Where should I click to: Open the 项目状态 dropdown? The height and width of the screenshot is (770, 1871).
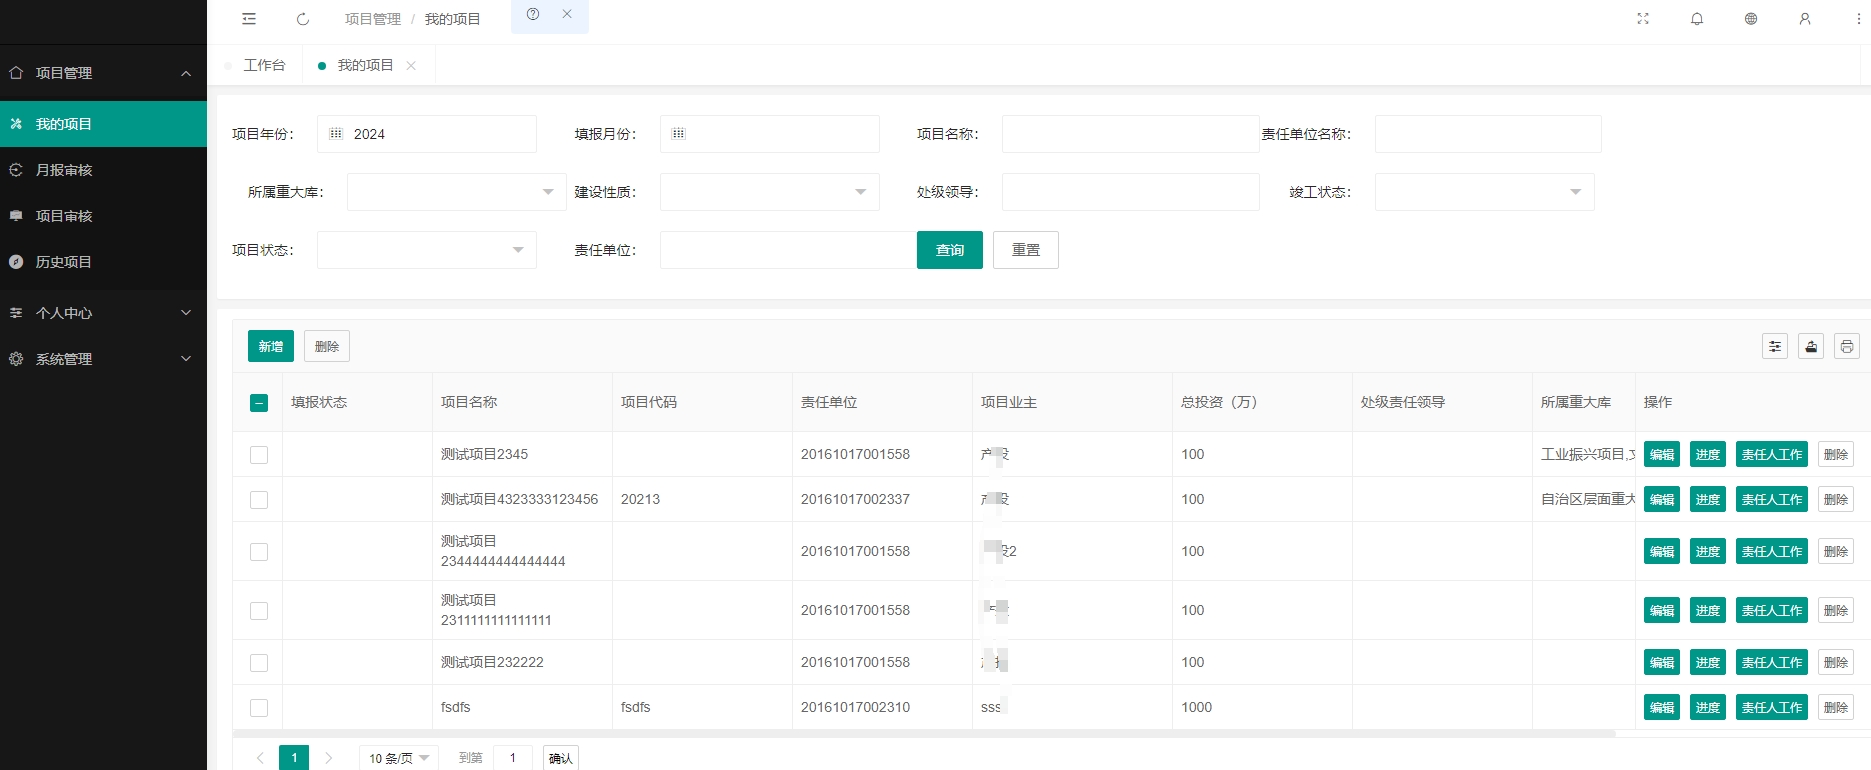point(426,250)
